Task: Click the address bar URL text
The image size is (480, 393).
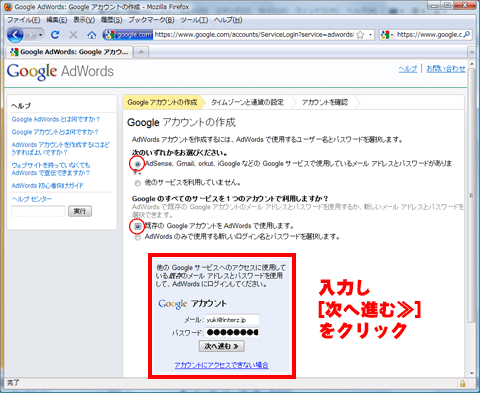Action: pyautogui.click(x=254, y=35)
